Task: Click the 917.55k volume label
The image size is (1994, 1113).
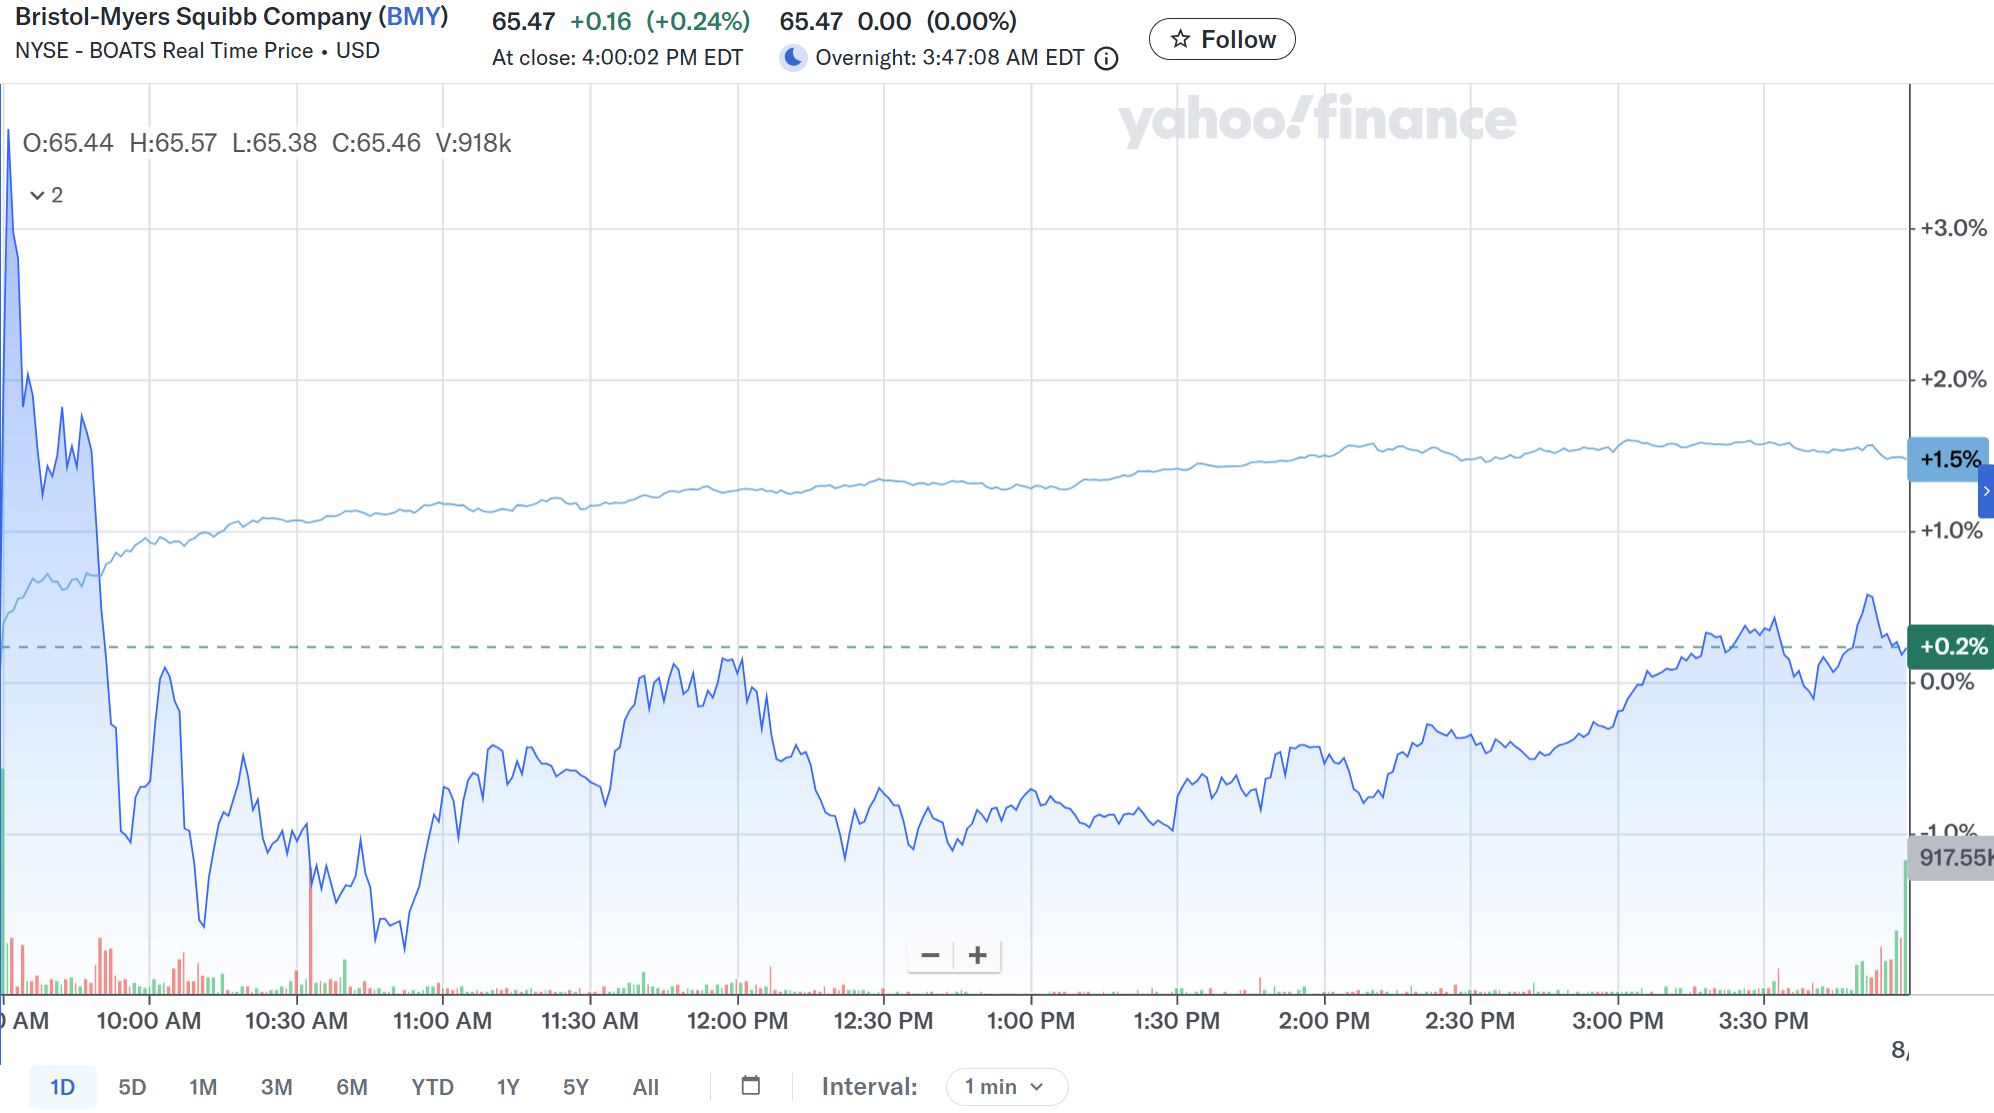Action: tap(1951, 858)
